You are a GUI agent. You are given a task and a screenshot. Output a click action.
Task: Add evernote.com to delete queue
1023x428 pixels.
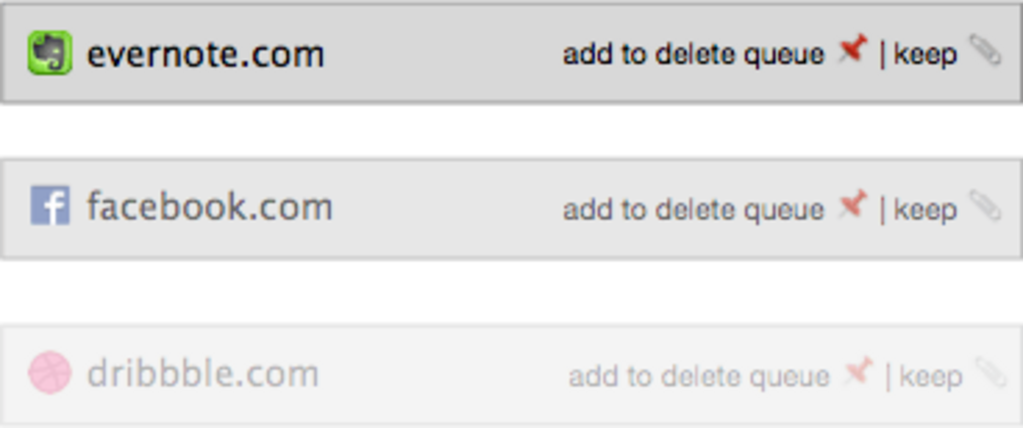[x=694, y=54]
